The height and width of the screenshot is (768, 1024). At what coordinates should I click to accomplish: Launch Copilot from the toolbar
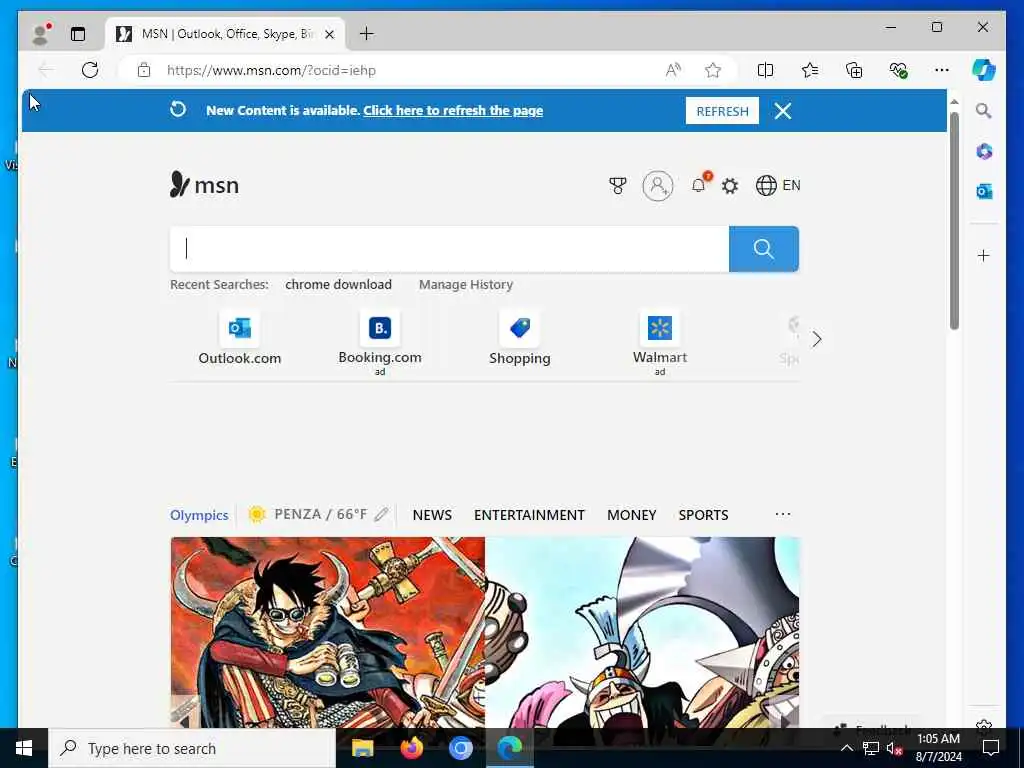984,70
